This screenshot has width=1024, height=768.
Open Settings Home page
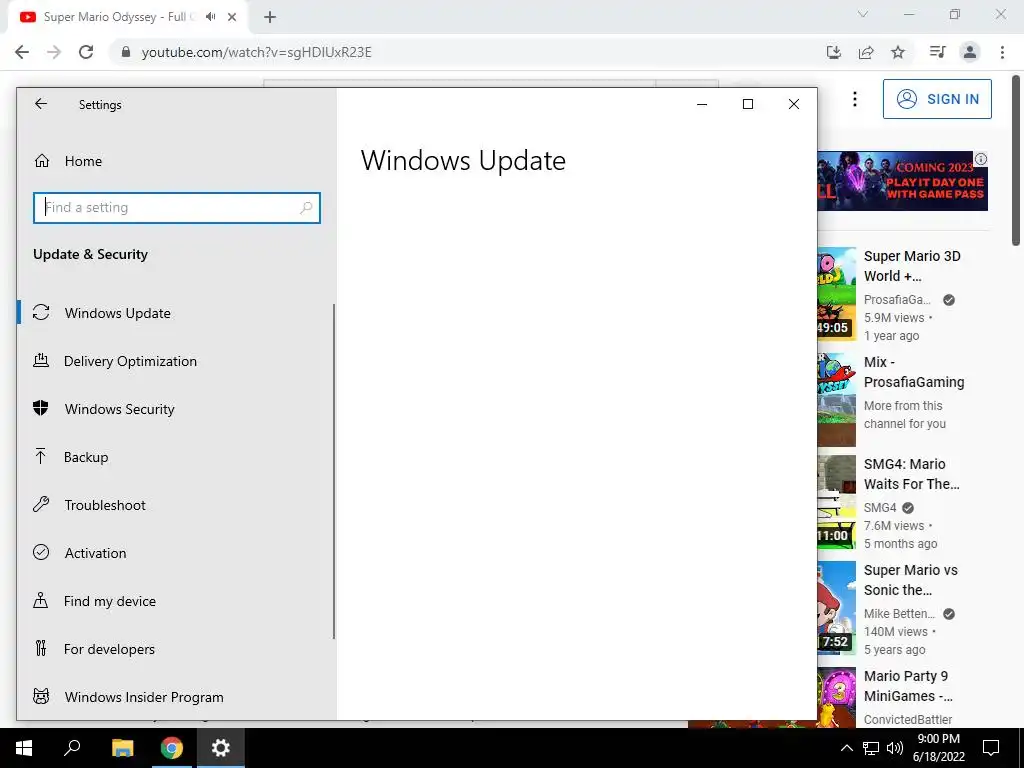83,161
